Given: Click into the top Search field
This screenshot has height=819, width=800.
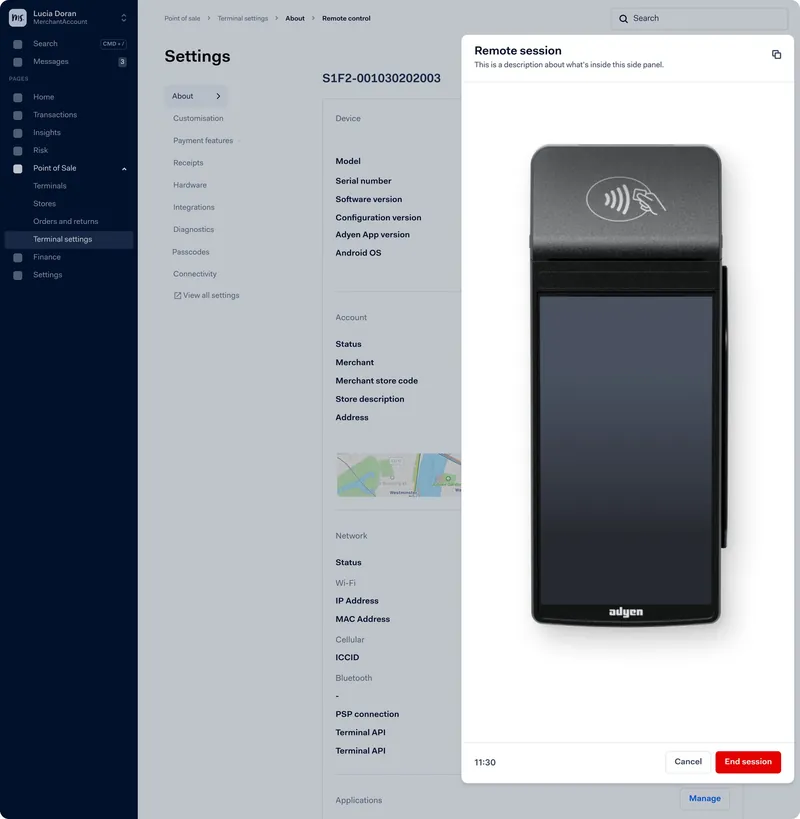Looking at the screenshot, I should pos(699,19).
